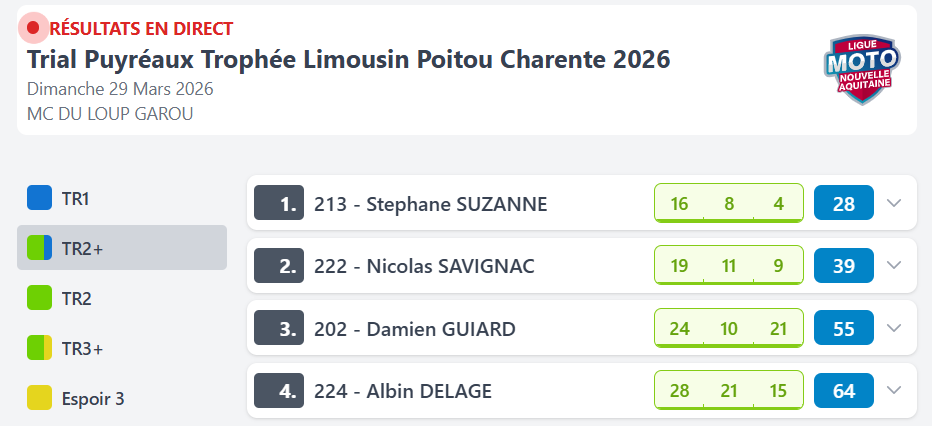Click the lap scores box for Albin DELAGE

point(728,390)
